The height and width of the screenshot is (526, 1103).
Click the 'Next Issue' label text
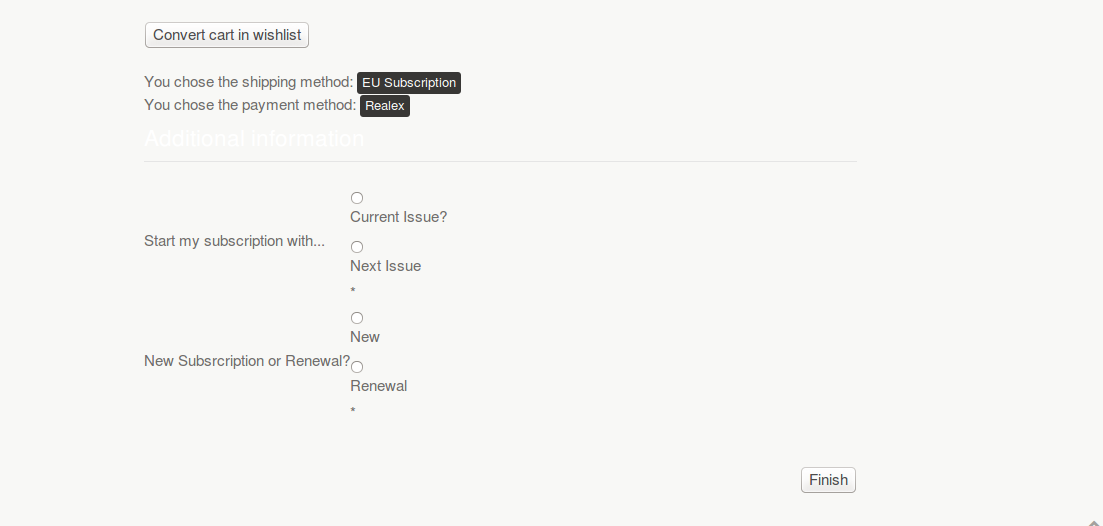385,266
